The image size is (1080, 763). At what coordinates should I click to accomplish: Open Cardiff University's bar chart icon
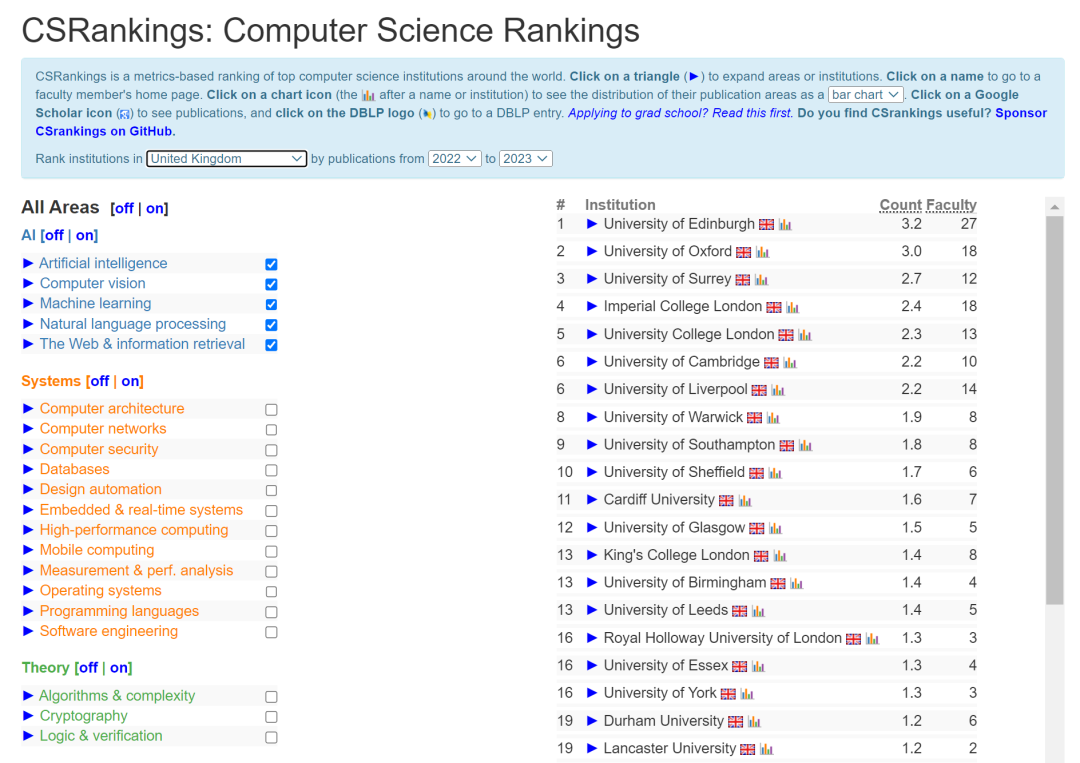point(744,500)
